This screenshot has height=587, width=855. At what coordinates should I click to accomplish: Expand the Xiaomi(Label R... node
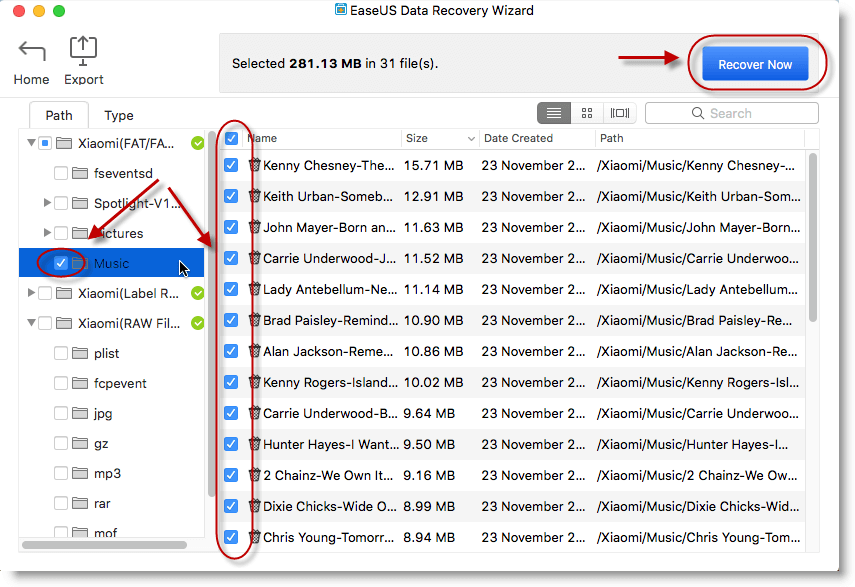coord(31,293)
